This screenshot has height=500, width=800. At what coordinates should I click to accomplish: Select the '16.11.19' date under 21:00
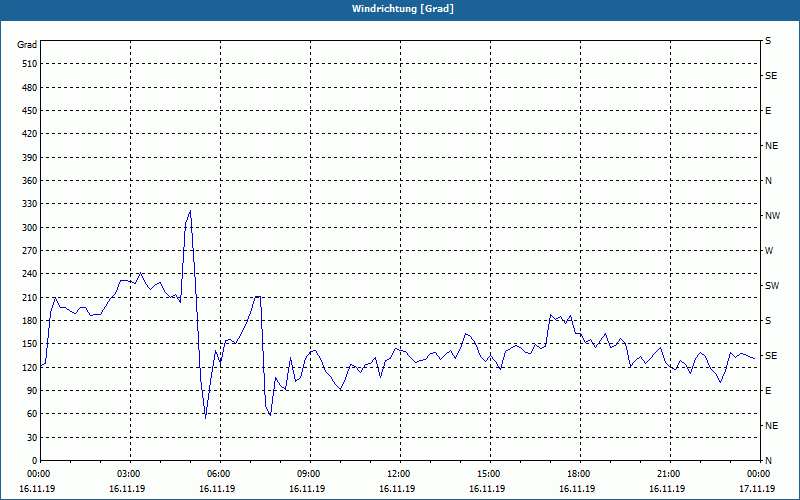(667, 489)
